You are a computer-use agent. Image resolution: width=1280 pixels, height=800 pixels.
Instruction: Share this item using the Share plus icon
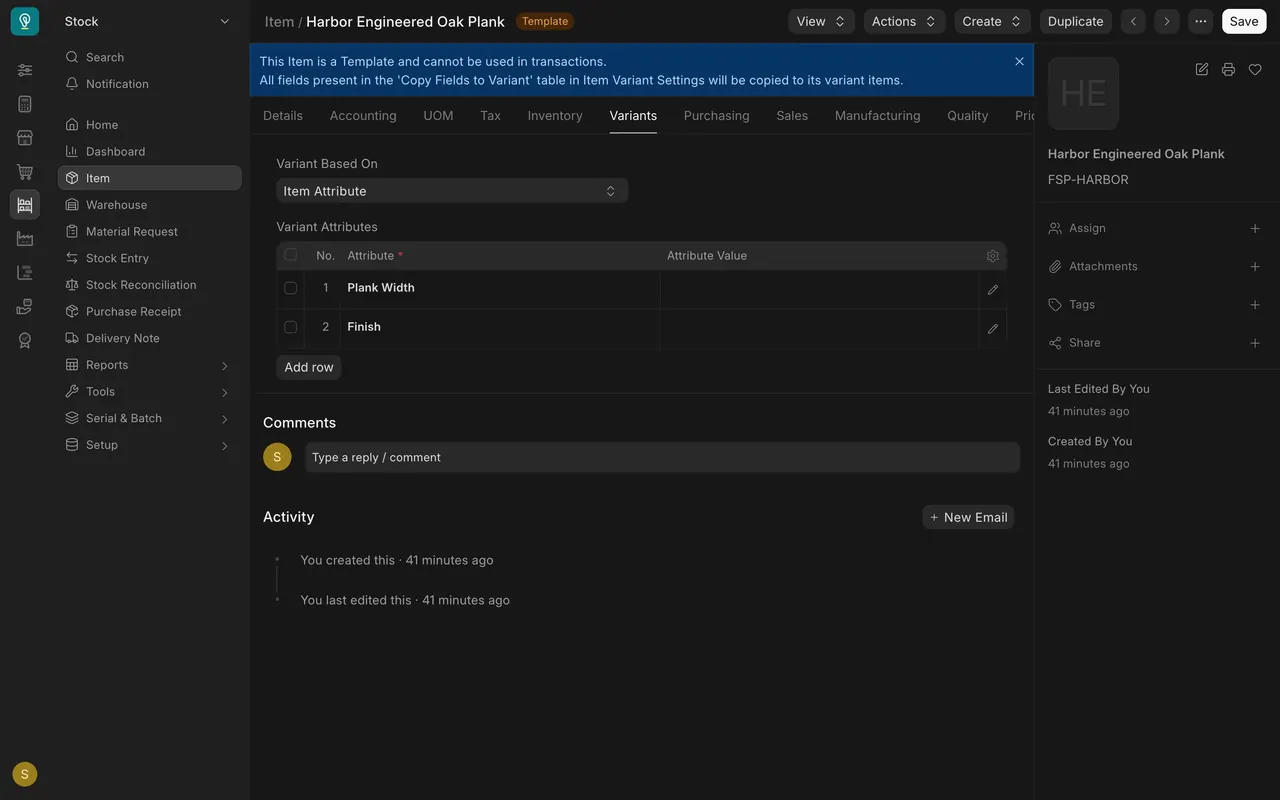coord(1255,343)
